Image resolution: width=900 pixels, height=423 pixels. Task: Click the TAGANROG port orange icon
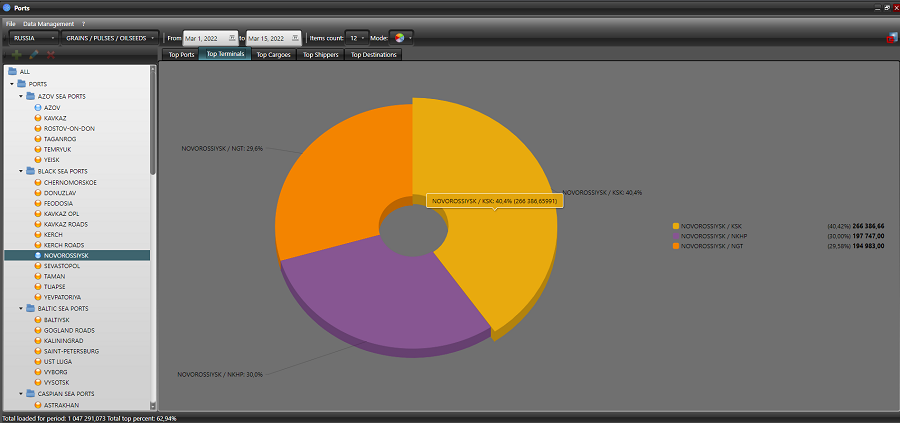38,139
